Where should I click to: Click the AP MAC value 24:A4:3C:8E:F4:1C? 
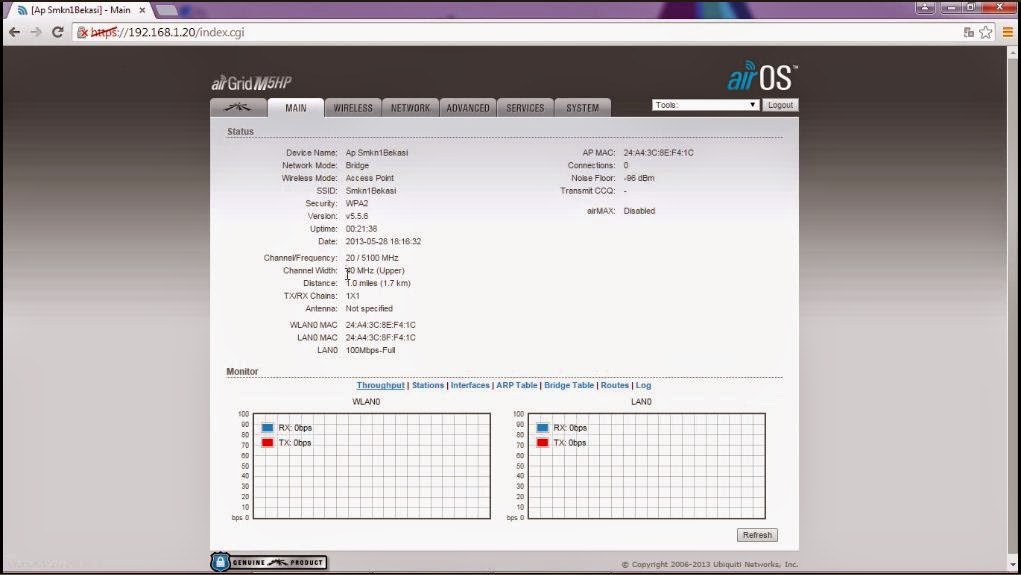658,153
